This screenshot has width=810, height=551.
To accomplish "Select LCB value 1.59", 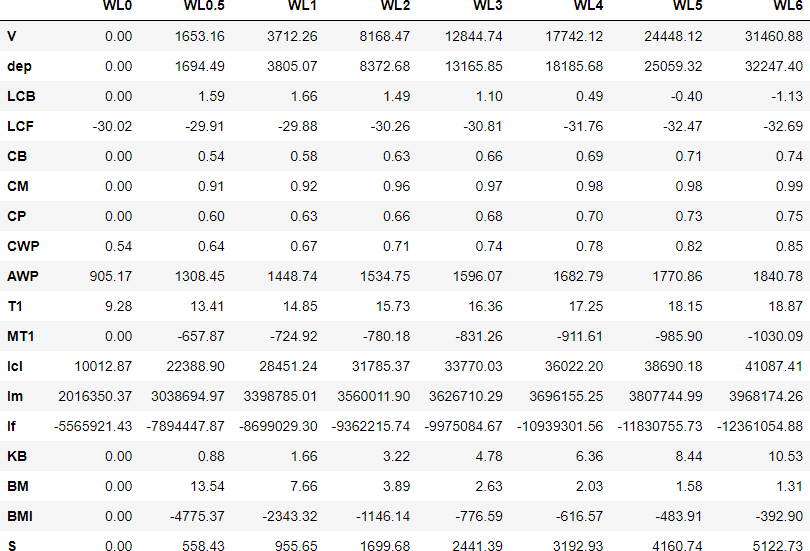I will tap(211, 96).
